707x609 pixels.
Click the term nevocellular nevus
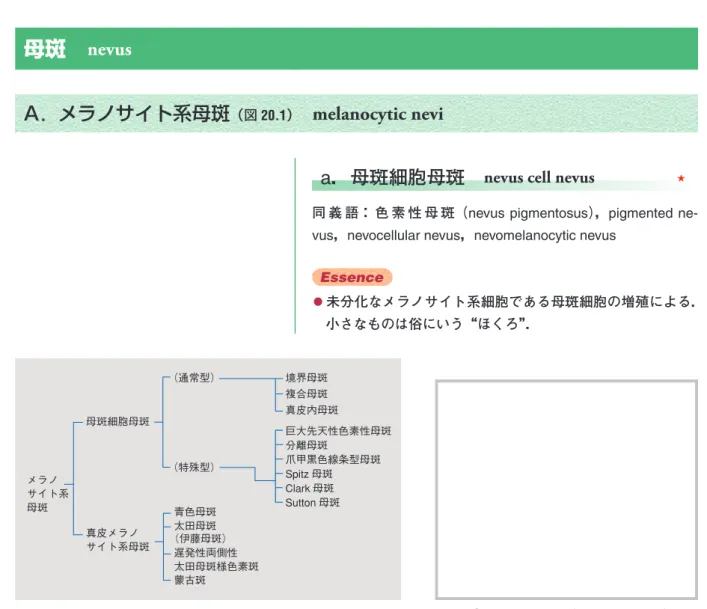point(404,235)
